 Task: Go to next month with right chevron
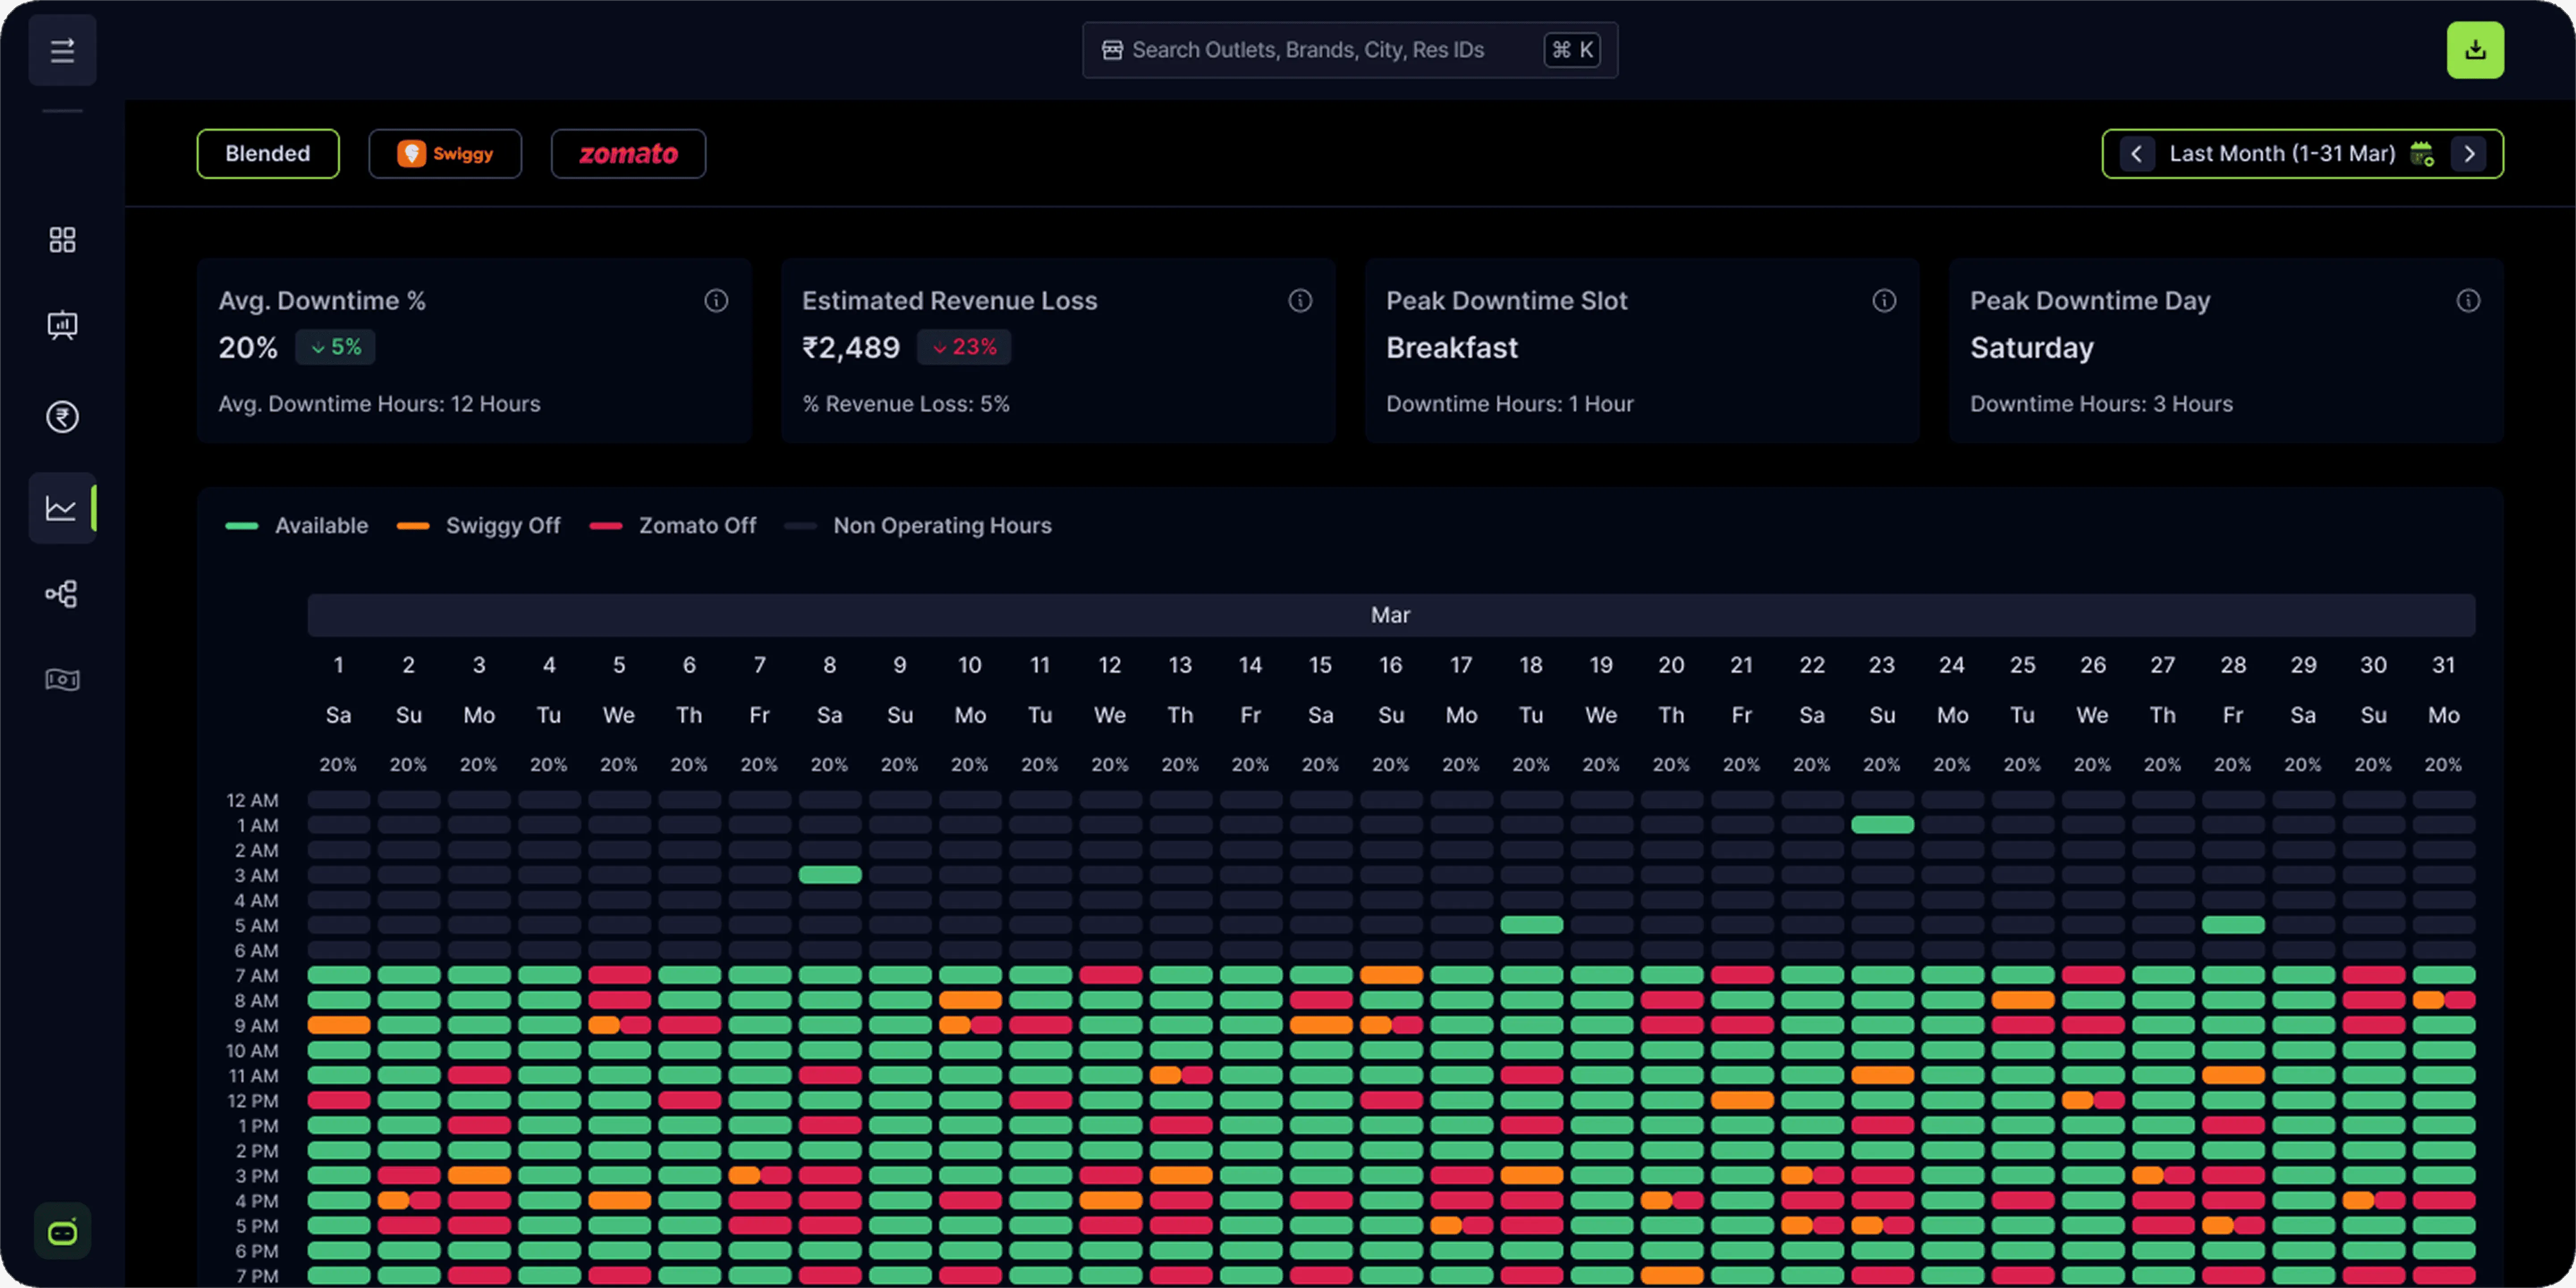tap(2469, 154)
